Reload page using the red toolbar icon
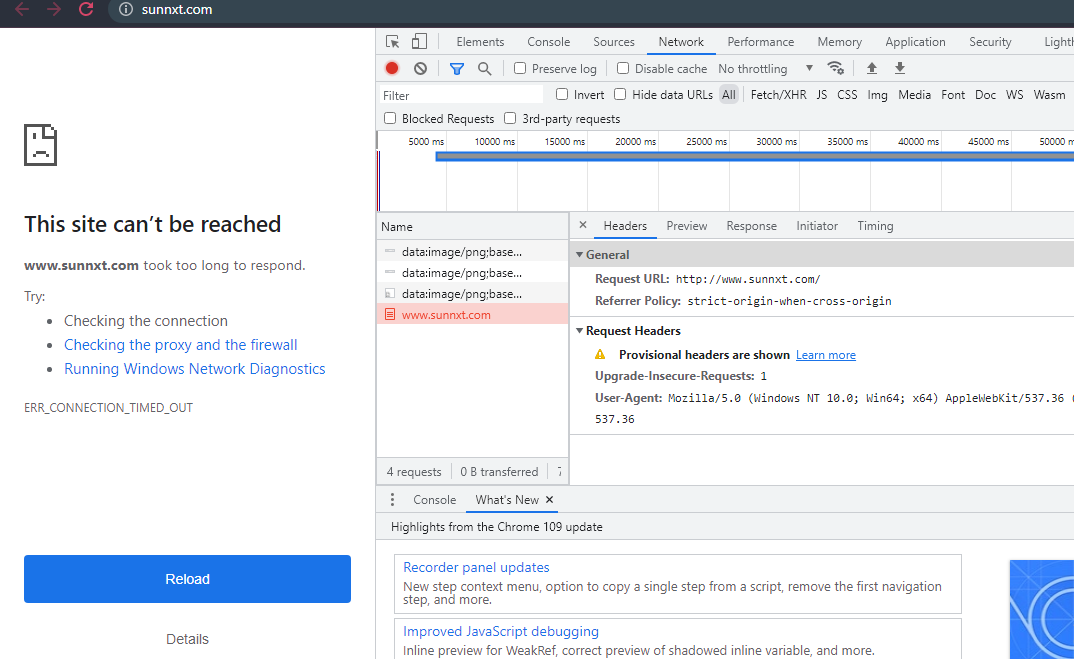1074x659 pixels. click(86, 10)
